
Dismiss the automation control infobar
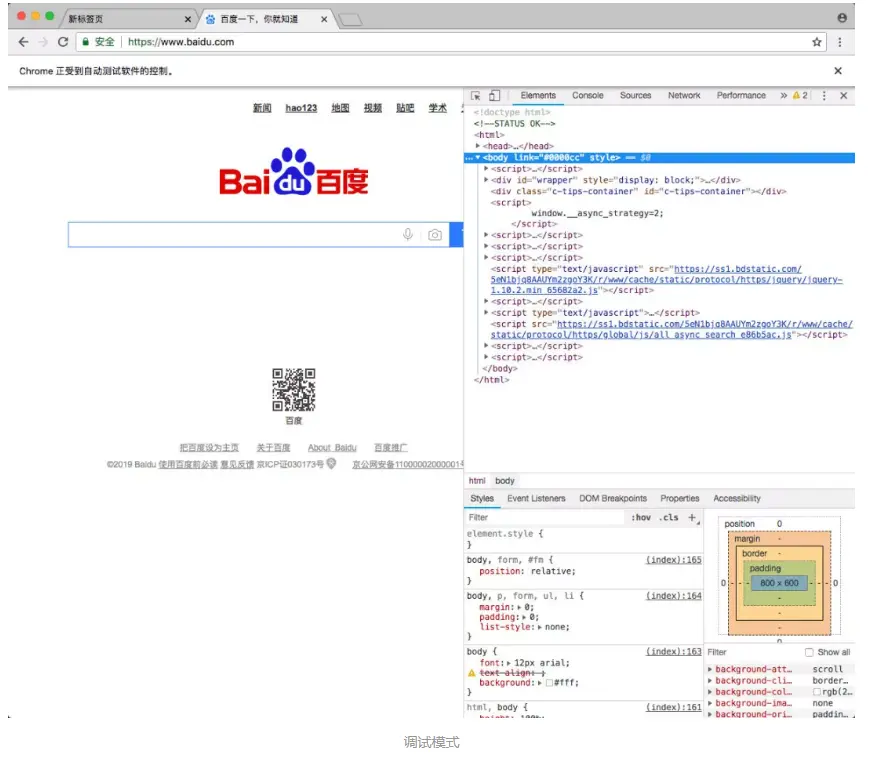[837, 70]
